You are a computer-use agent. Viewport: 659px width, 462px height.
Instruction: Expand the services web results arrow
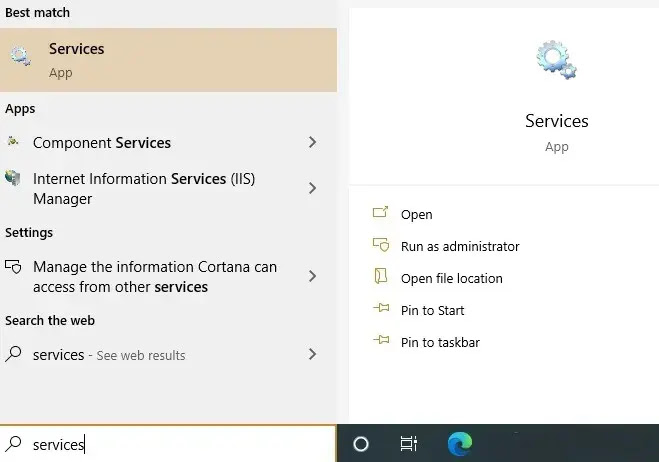click(x=312, y=354)
